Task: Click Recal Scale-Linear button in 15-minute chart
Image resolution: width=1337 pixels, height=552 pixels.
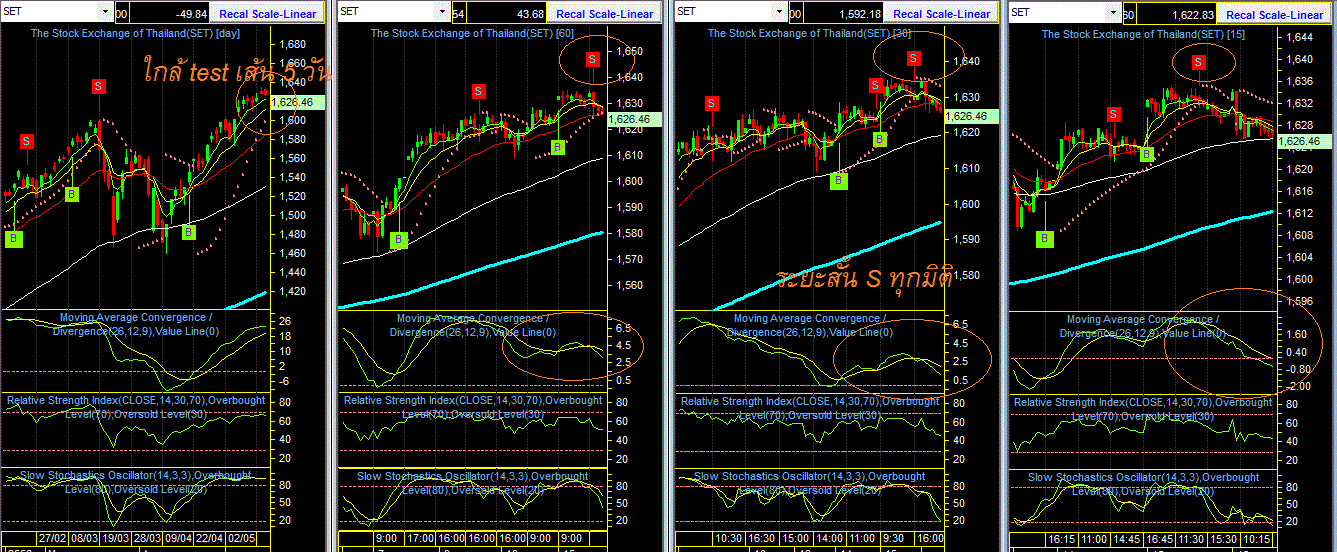Action: [x=1274, y=14]
